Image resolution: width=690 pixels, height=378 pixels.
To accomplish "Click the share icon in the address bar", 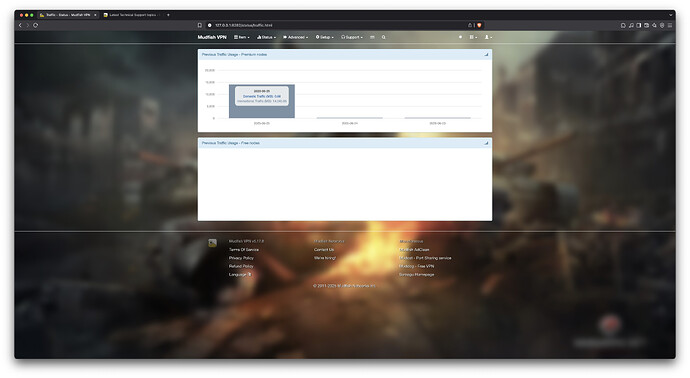I will coord(470,25).
